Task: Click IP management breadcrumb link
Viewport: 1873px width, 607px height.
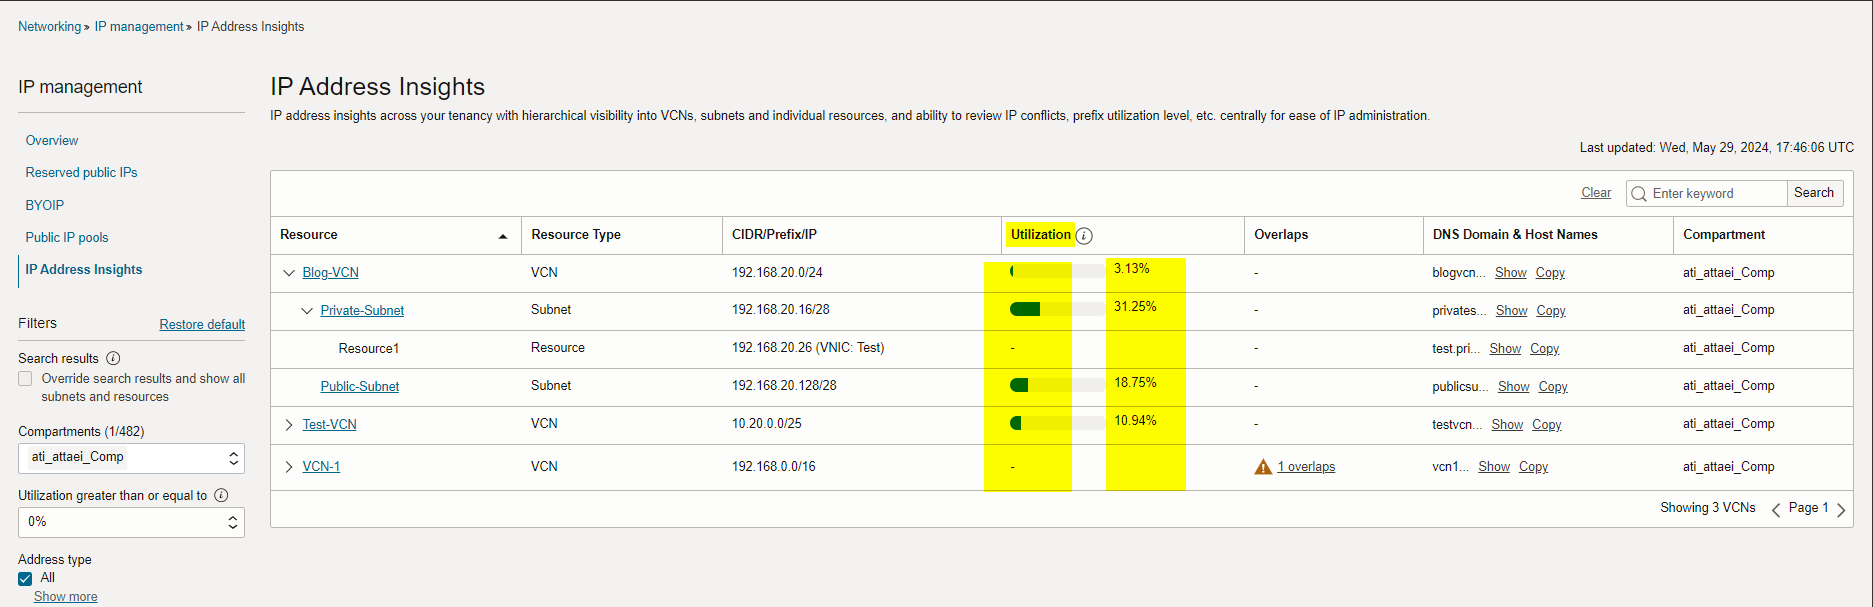Action: click(139, 27)
